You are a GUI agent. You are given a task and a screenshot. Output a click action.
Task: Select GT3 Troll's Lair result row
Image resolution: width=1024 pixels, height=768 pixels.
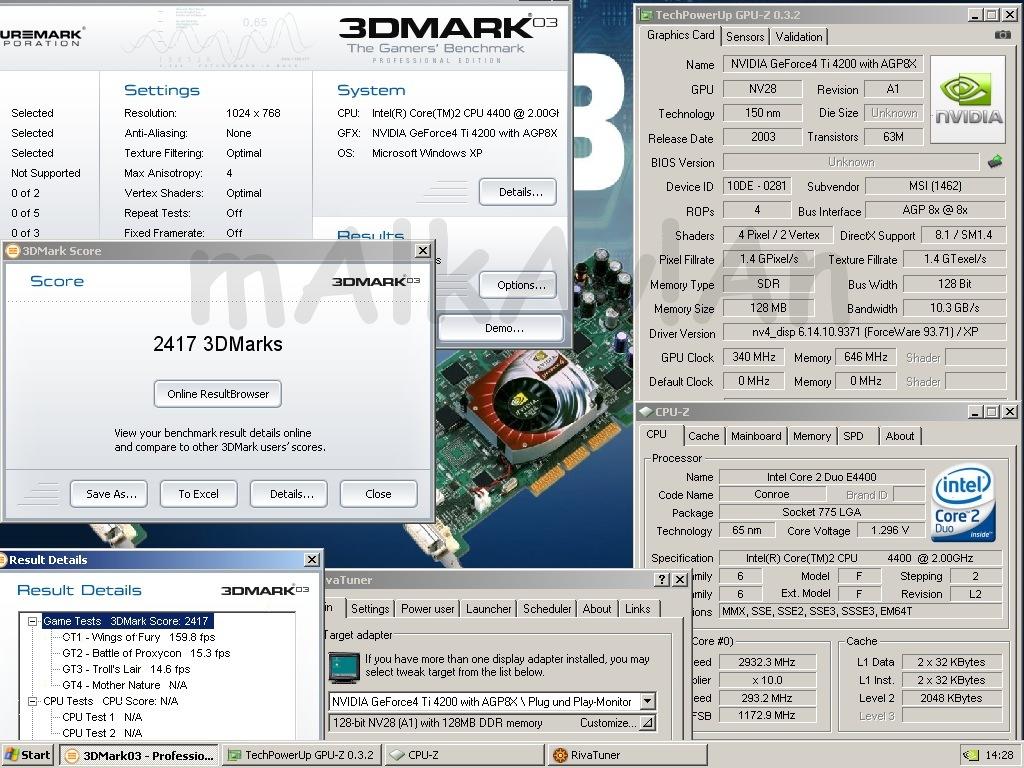point(126,669)
